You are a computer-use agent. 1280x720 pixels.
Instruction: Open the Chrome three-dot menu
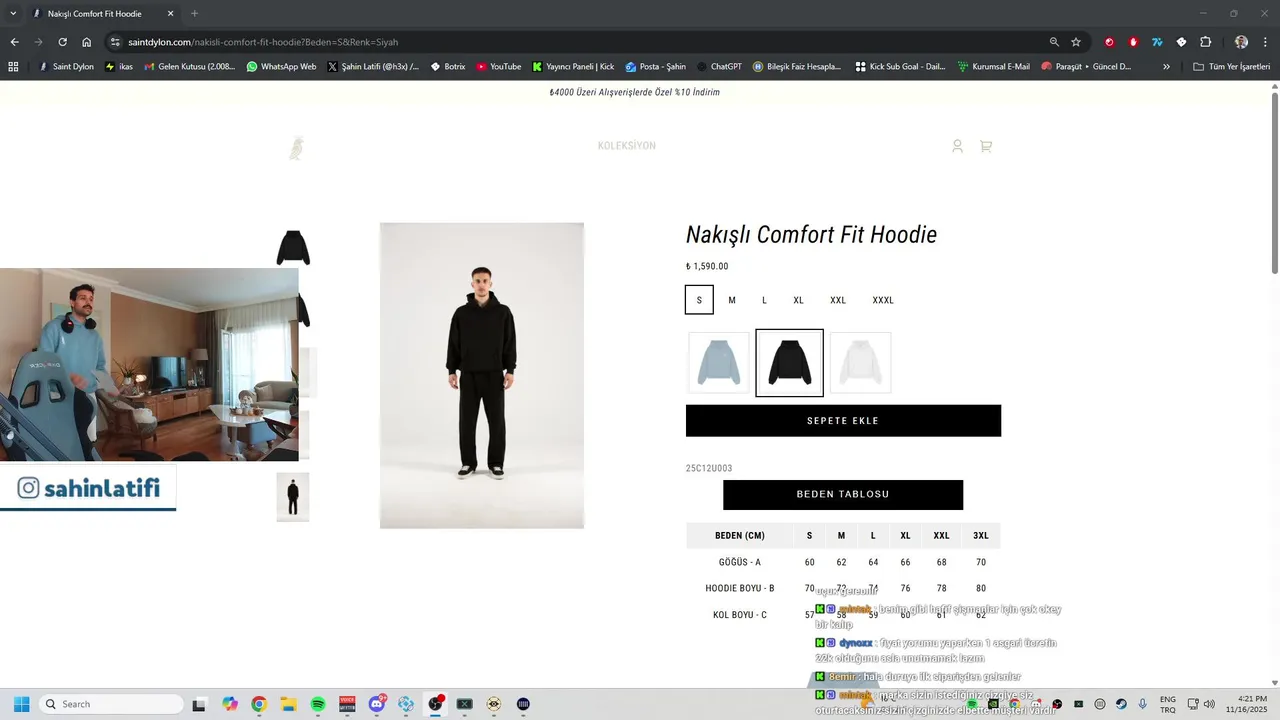coord(1265,42)
